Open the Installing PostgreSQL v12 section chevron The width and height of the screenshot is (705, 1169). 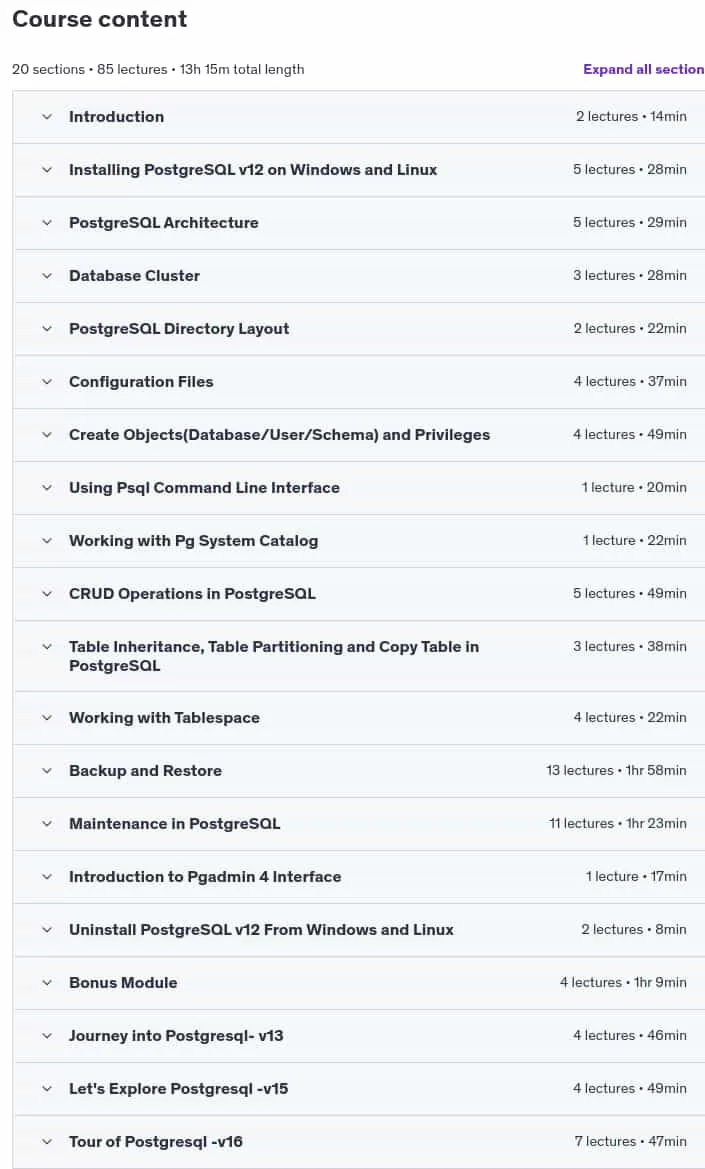tap(47, 170)
